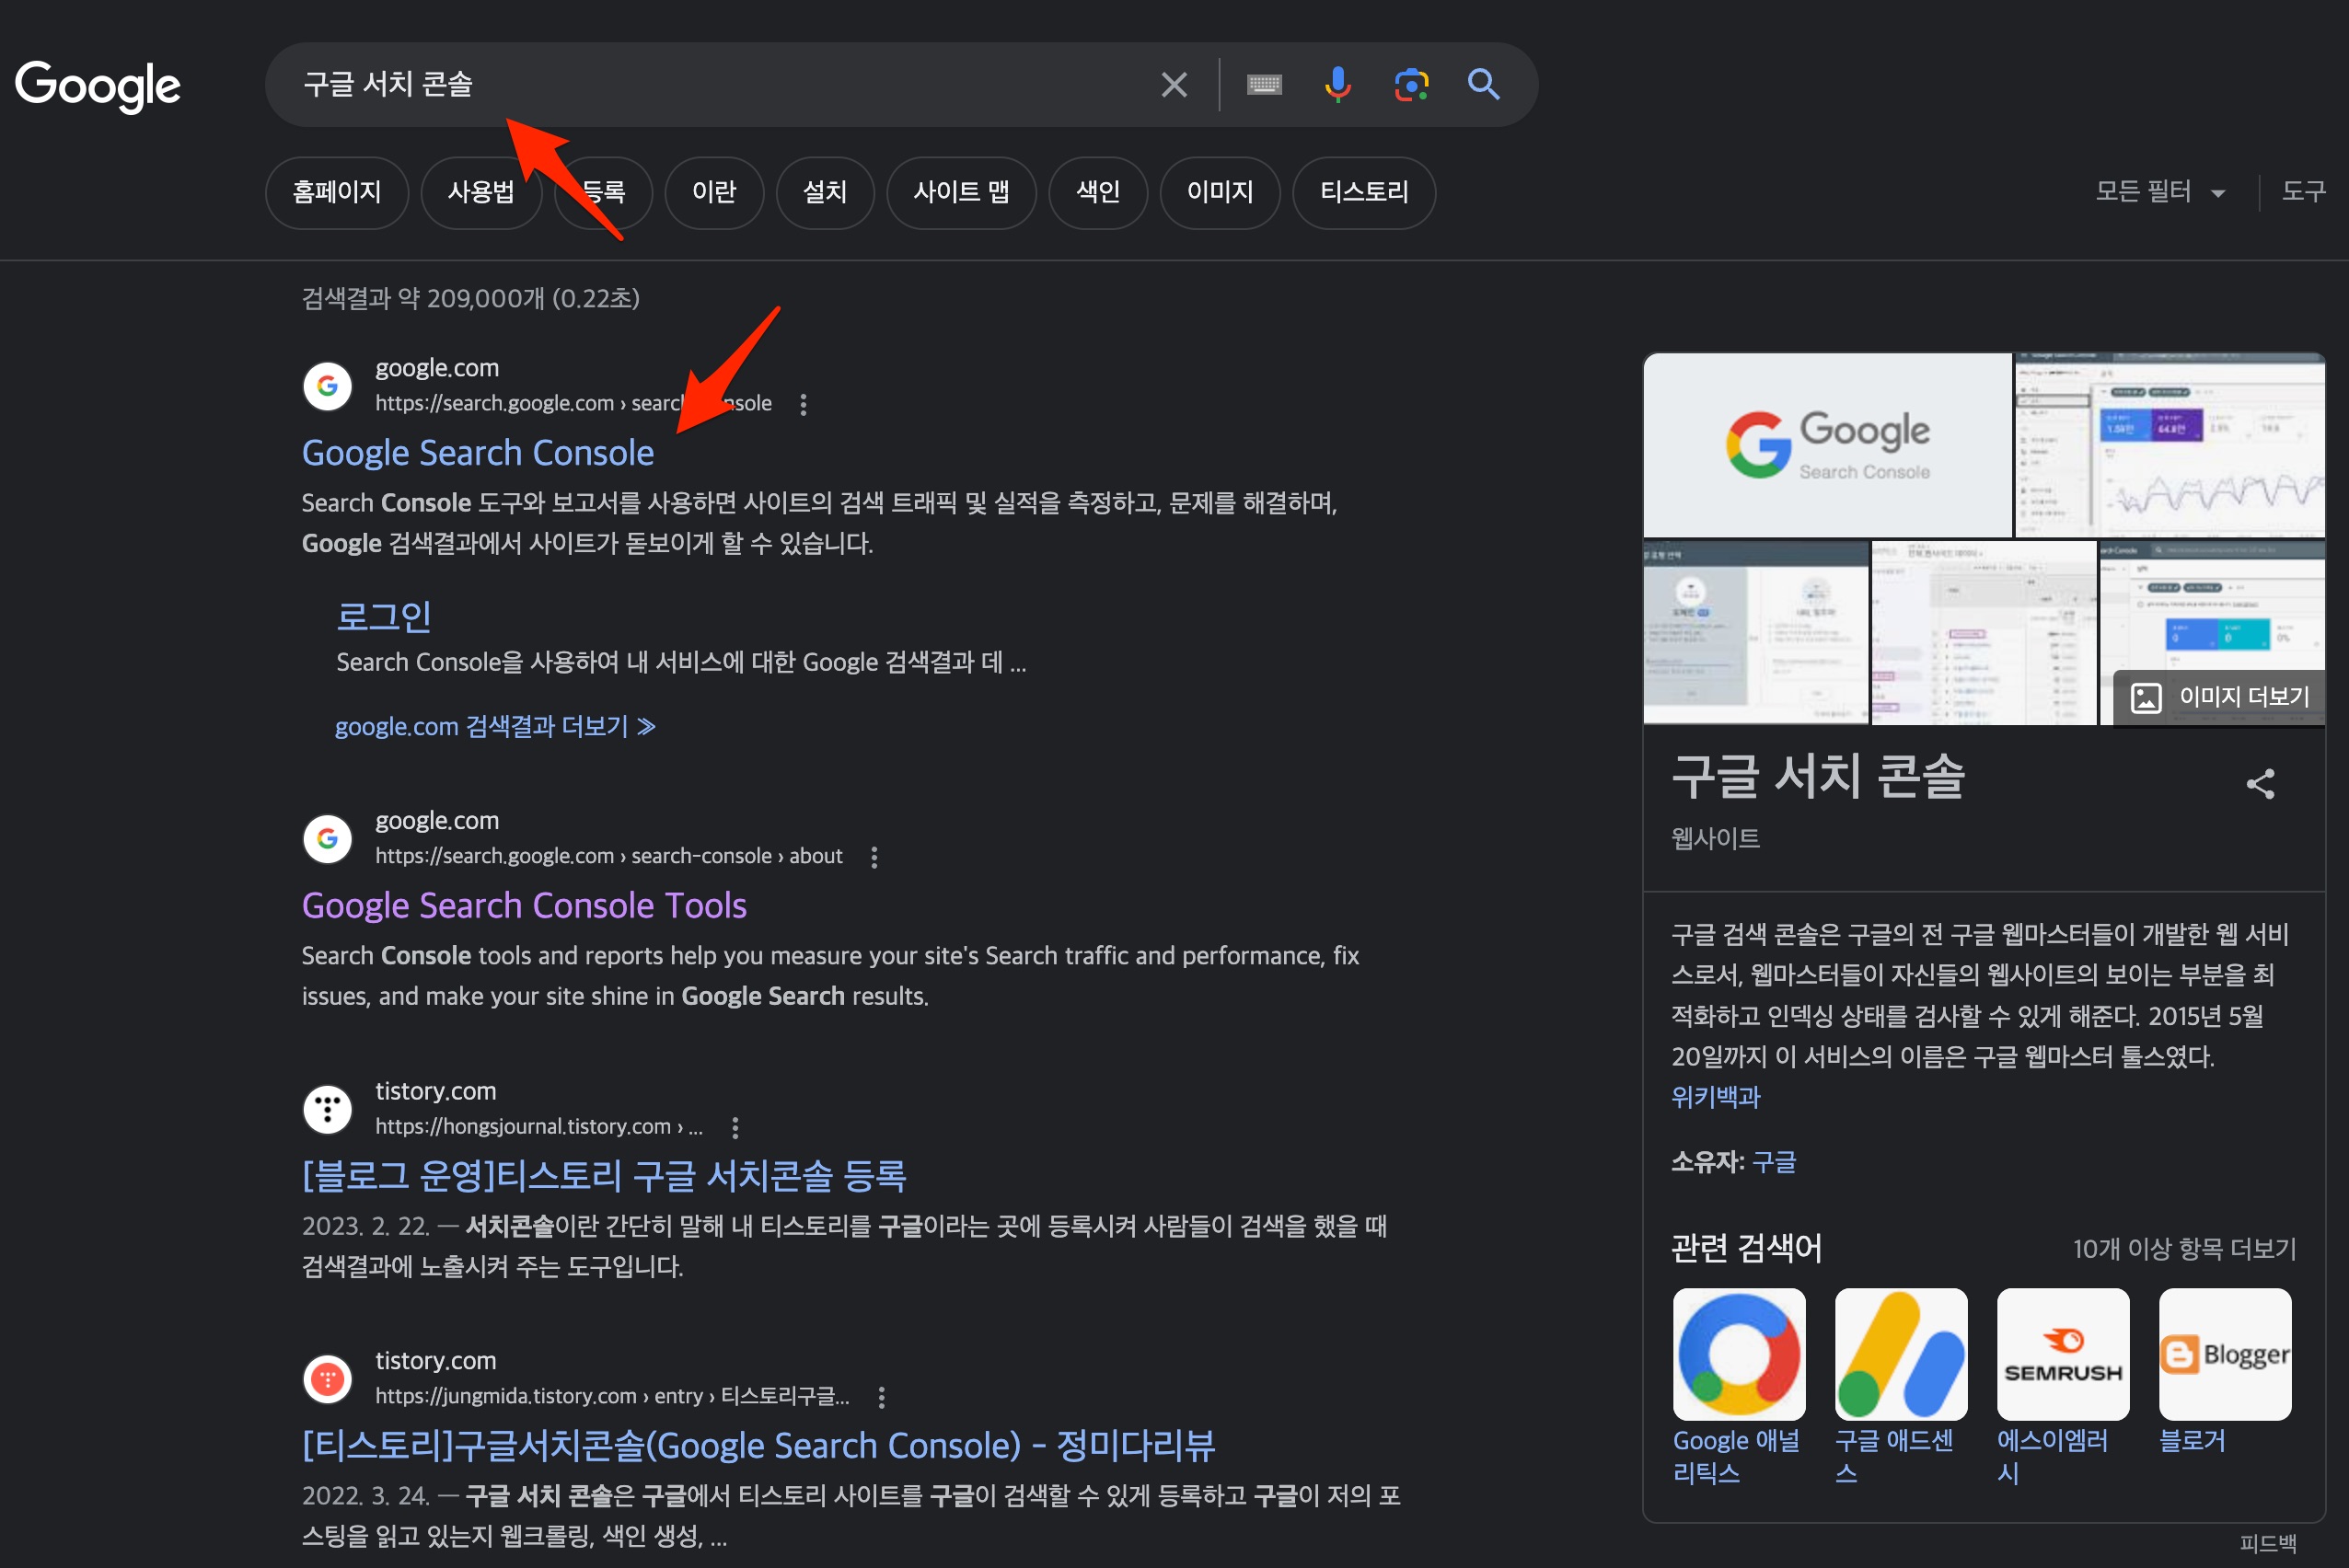
Task: Select the 사용법 filter chip
Action: point(481,192)
